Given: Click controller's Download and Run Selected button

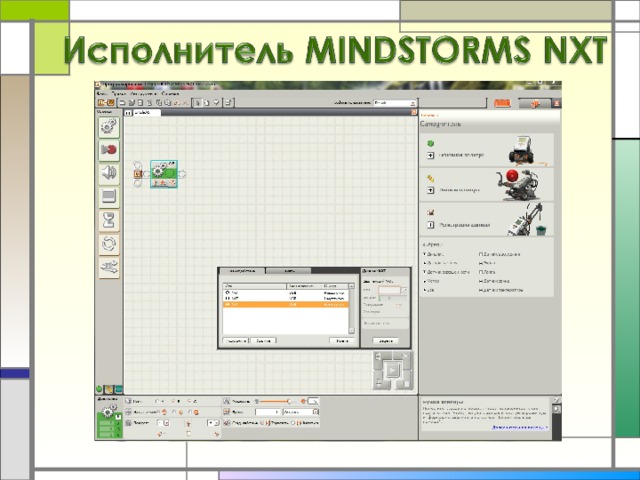Looking at the screenshot, I should coord(406,356).
